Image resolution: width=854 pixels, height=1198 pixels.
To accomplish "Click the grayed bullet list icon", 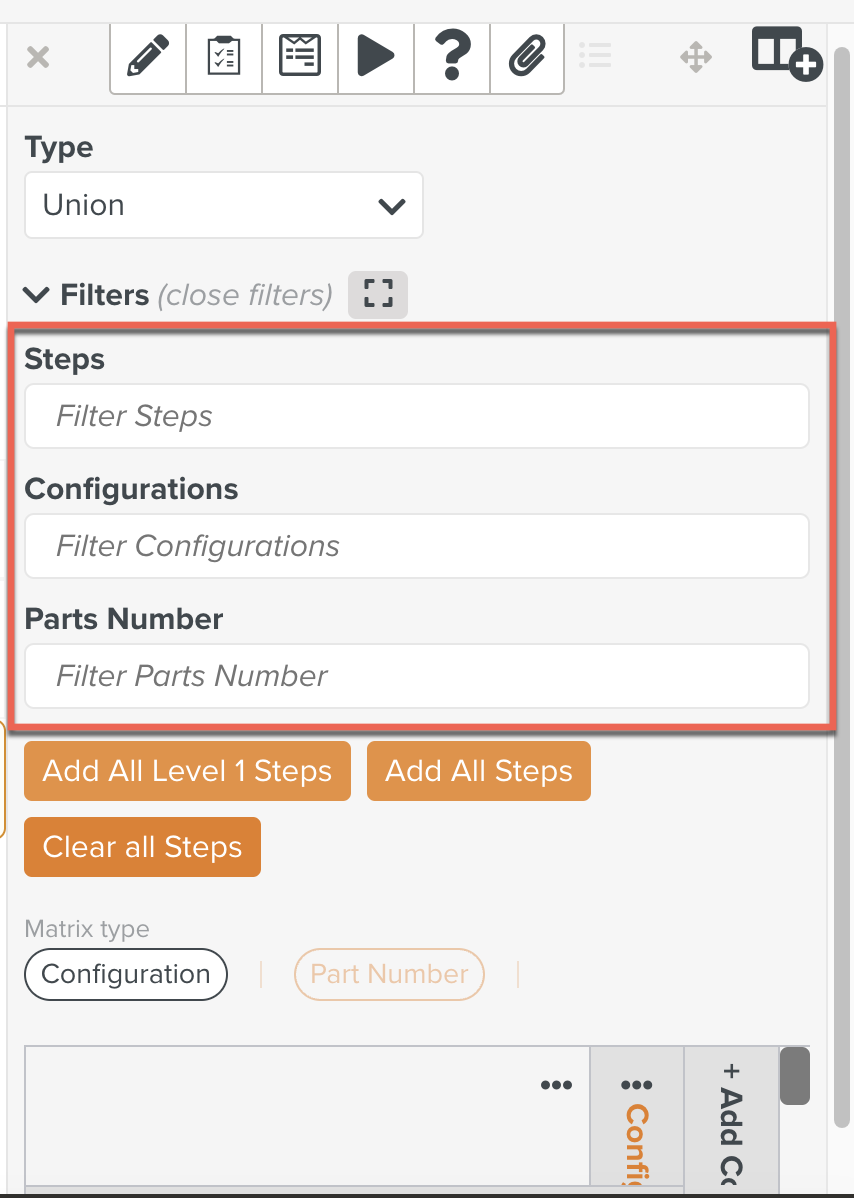I will point(595,55).
